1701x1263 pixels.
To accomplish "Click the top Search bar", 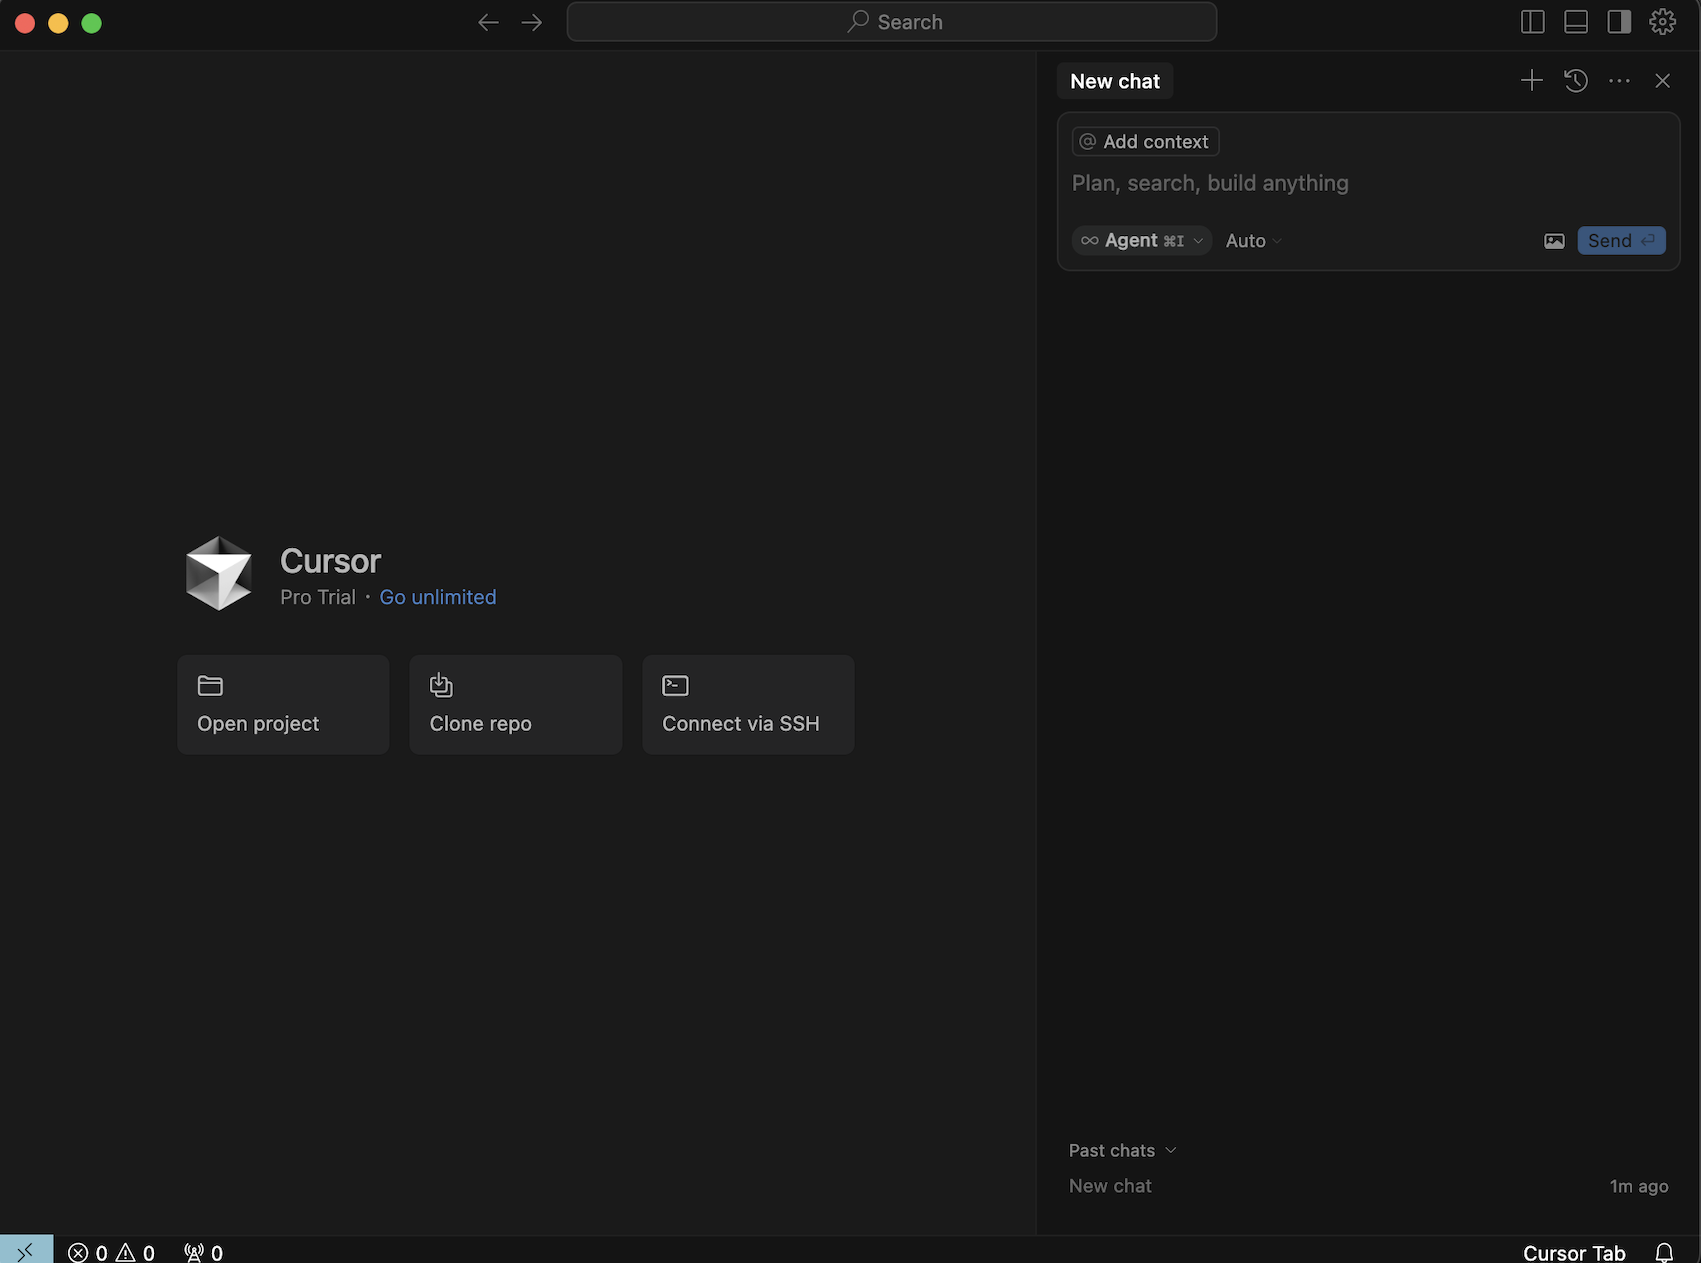I will click(x=892, y=22).
